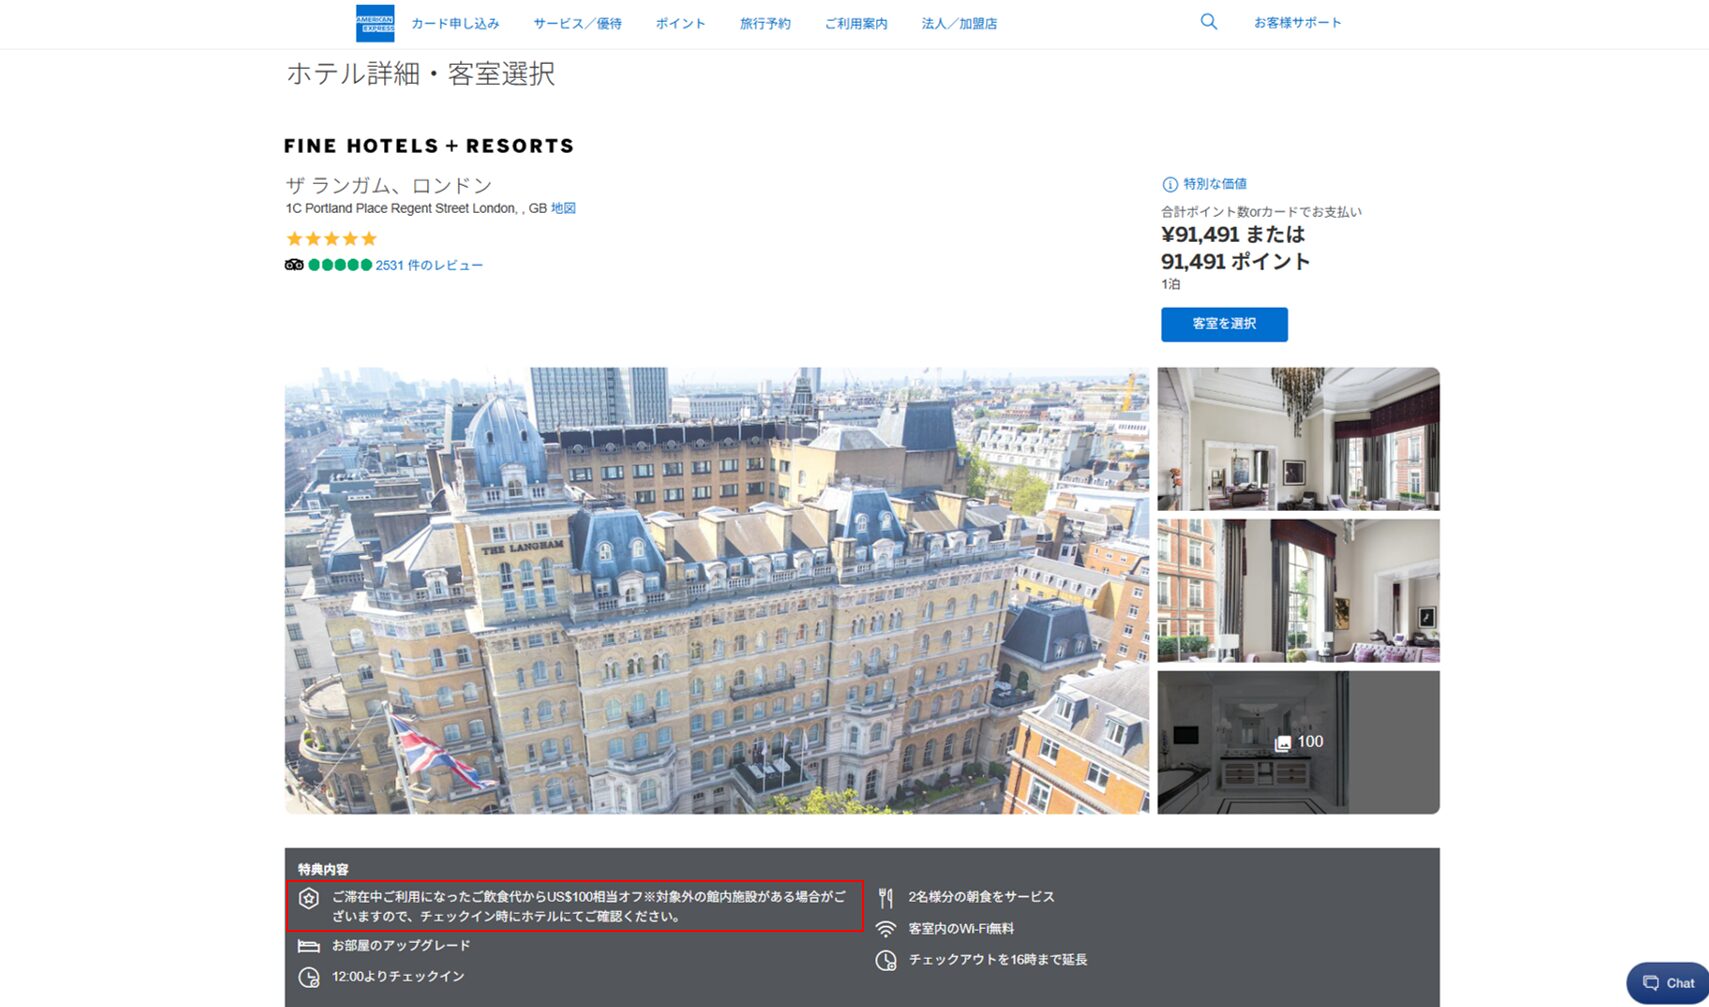1709x1007 pixels.
Task: Click the info icon beside 特別な価値
Action: (x=1170, y=184)
